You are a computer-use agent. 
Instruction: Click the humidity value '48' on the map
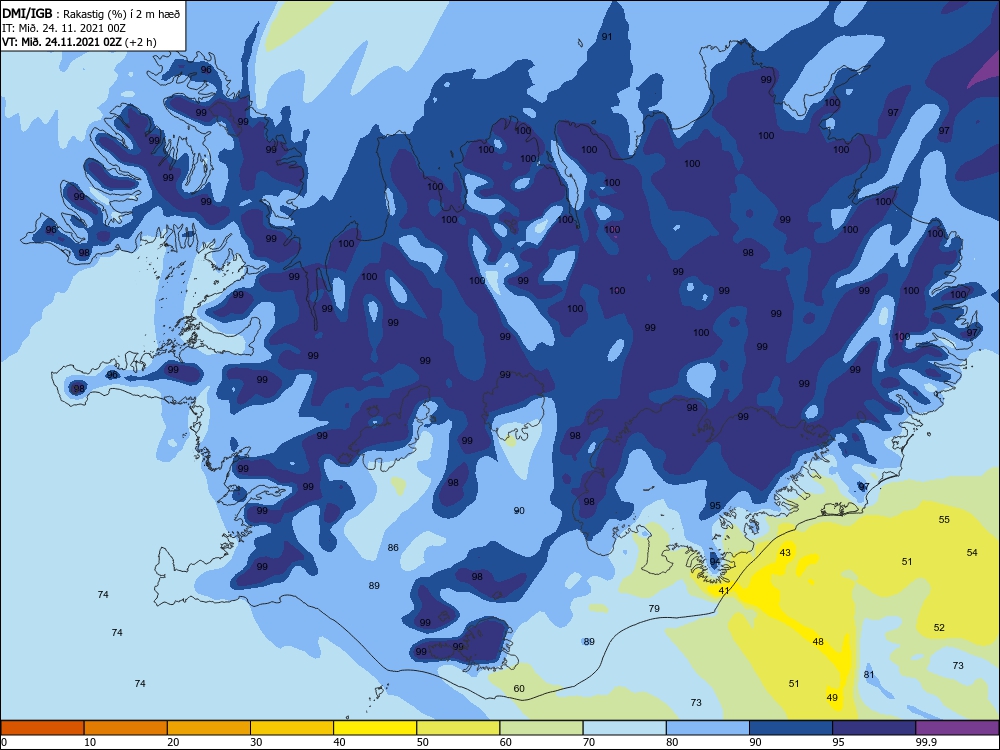[x=818, y=642]
